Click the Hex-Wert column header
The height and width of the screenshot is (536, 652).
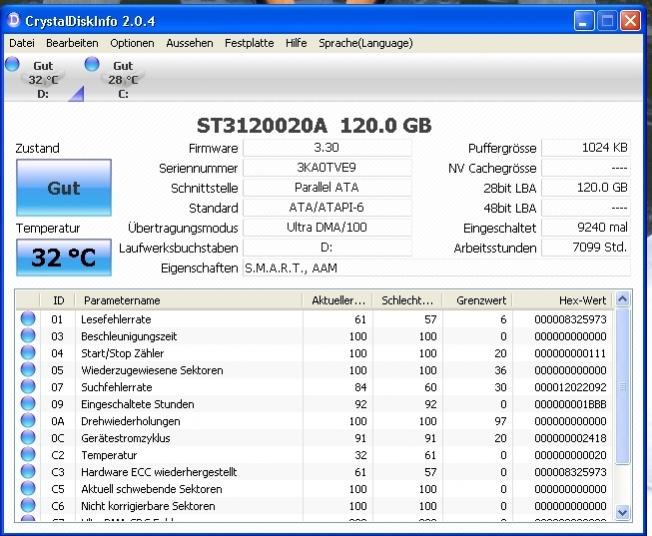point(562,300)
